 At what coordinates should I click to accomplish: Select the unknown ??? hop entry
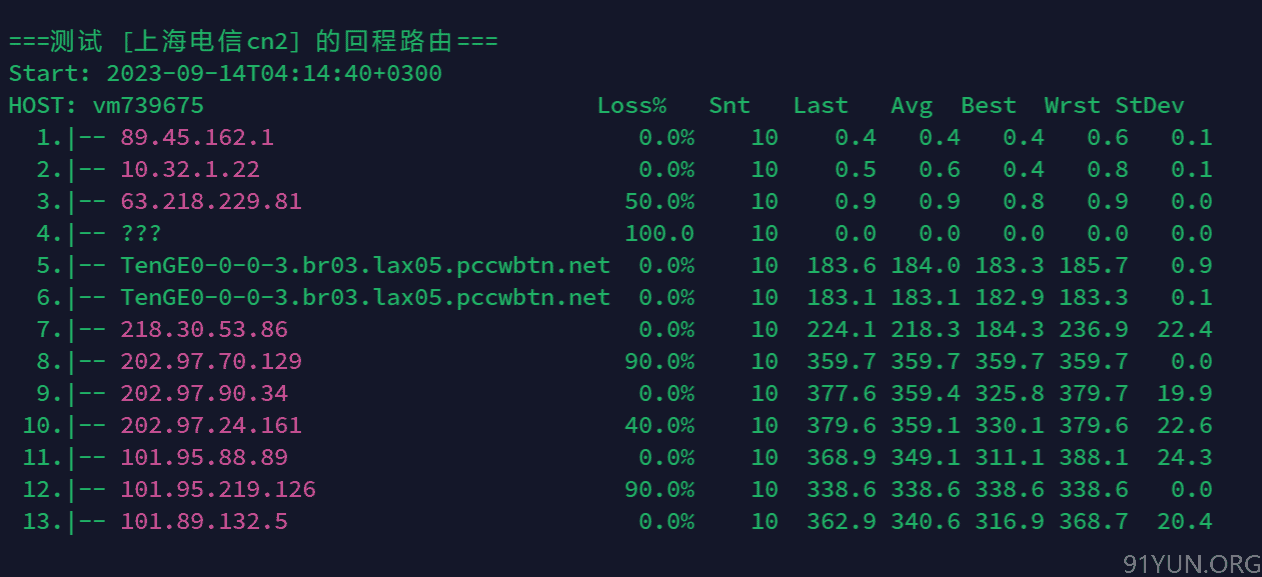pos(141,233)
